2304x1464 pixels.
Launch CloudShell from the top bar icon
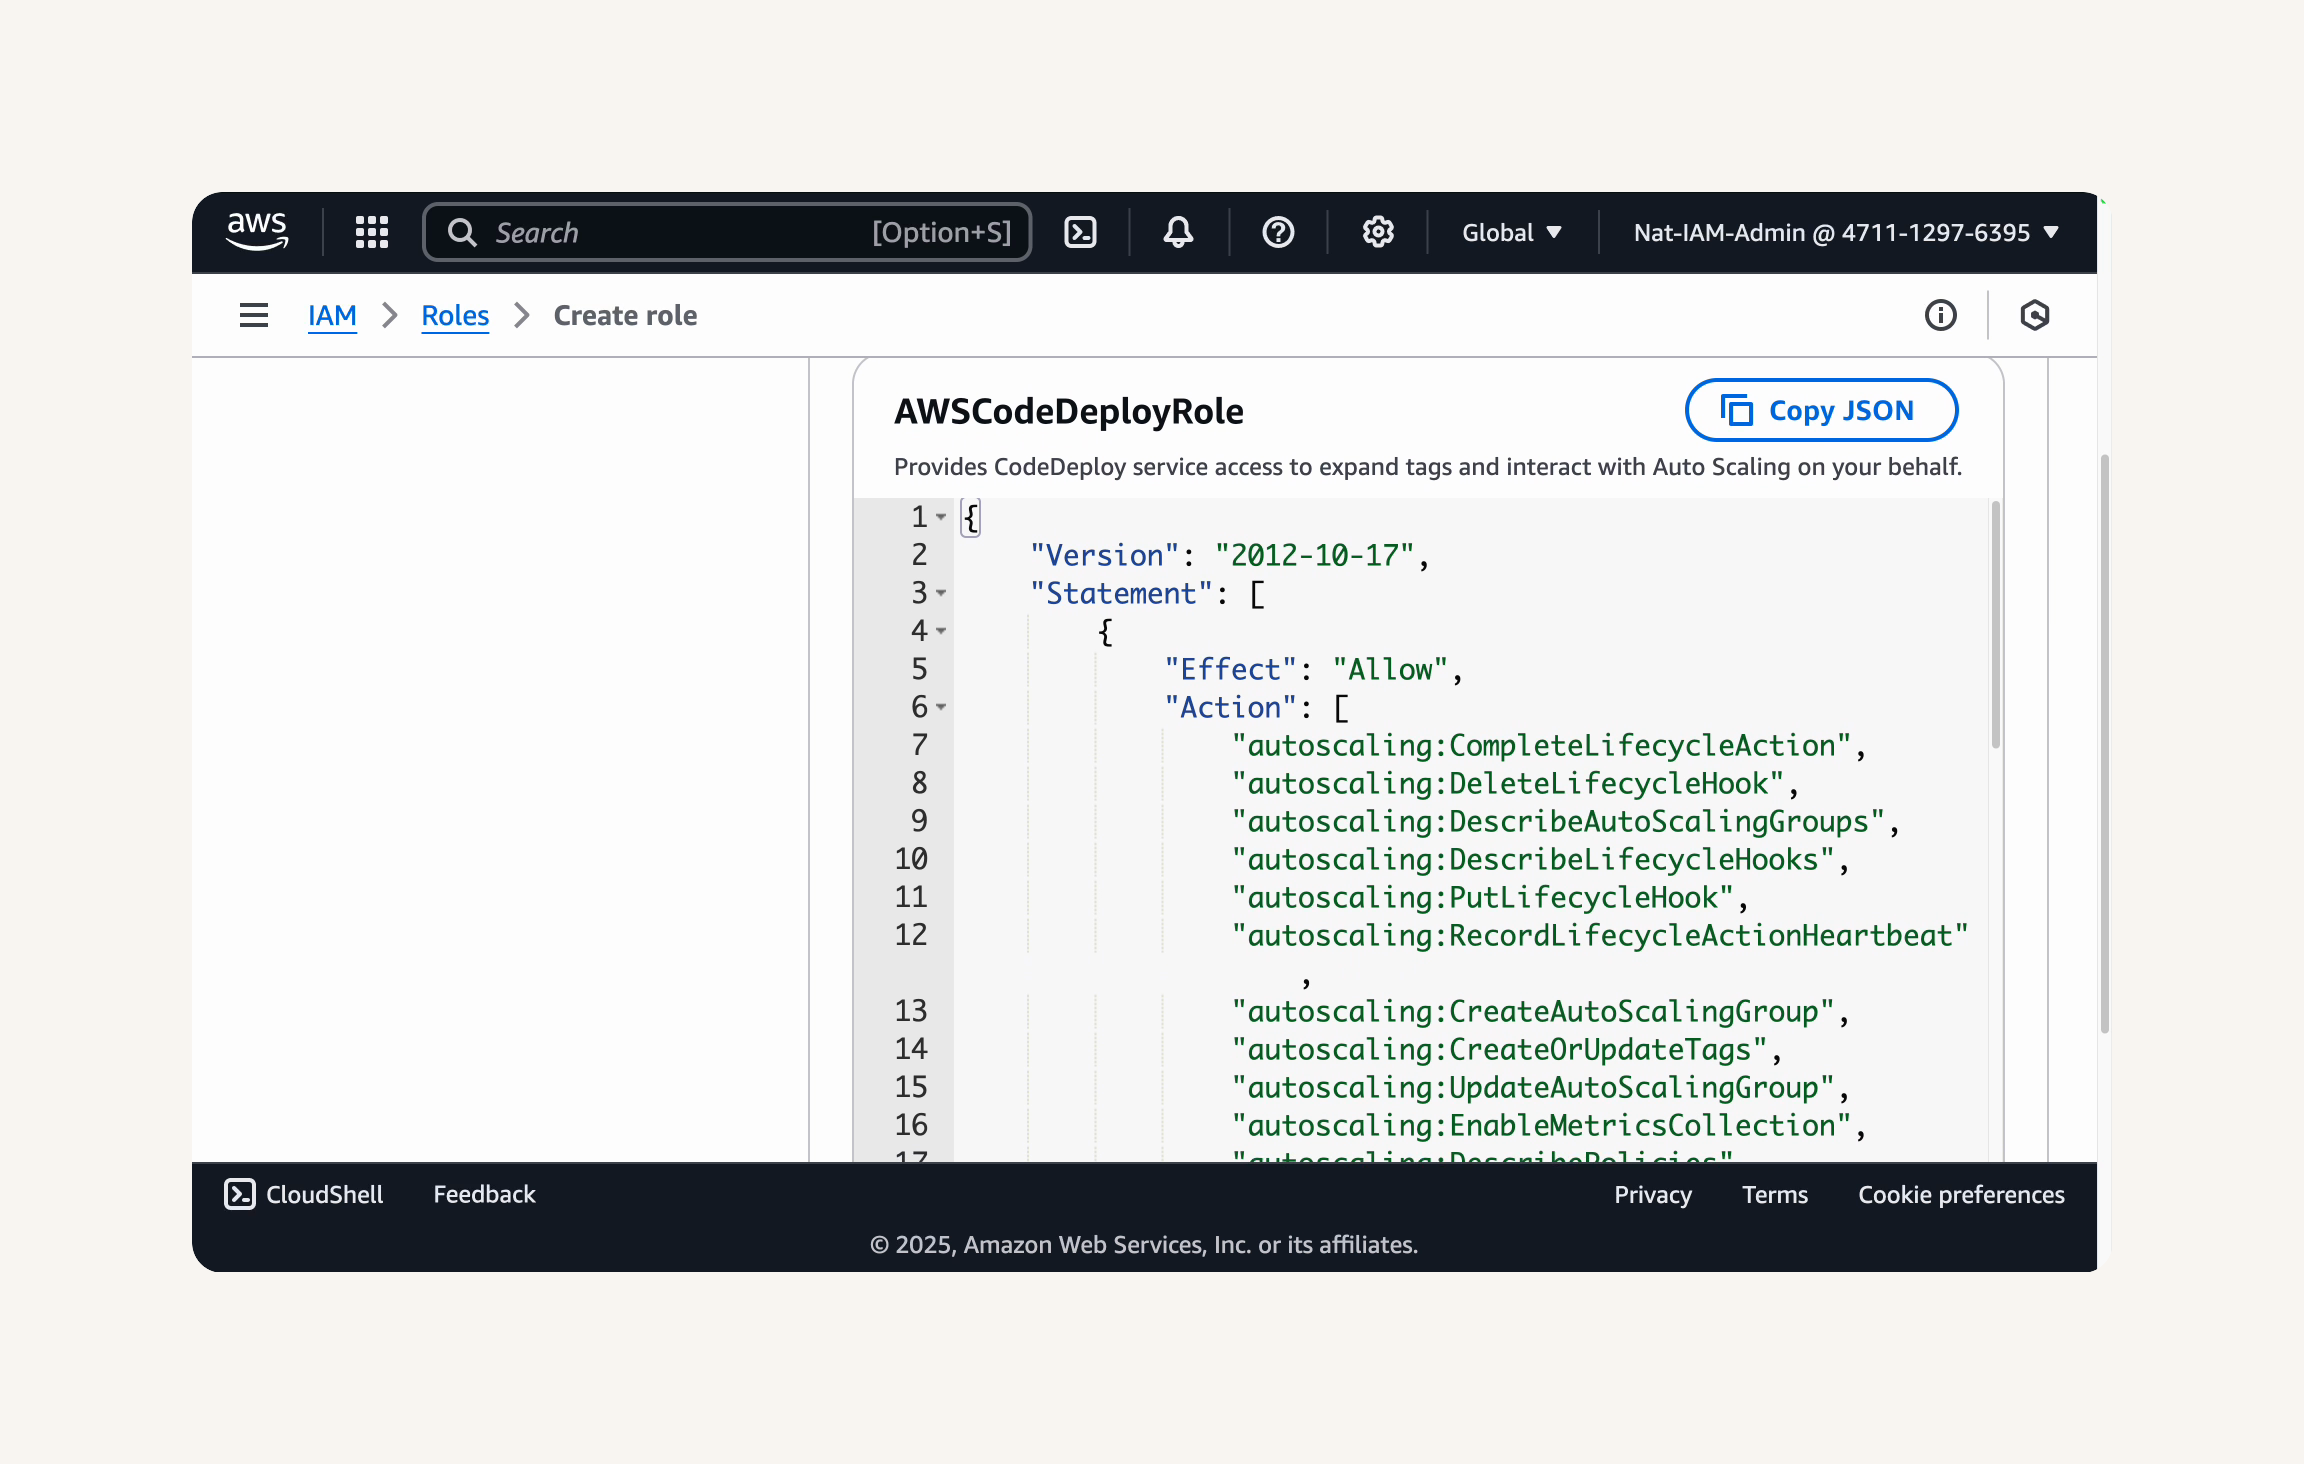coord(1081,232)
